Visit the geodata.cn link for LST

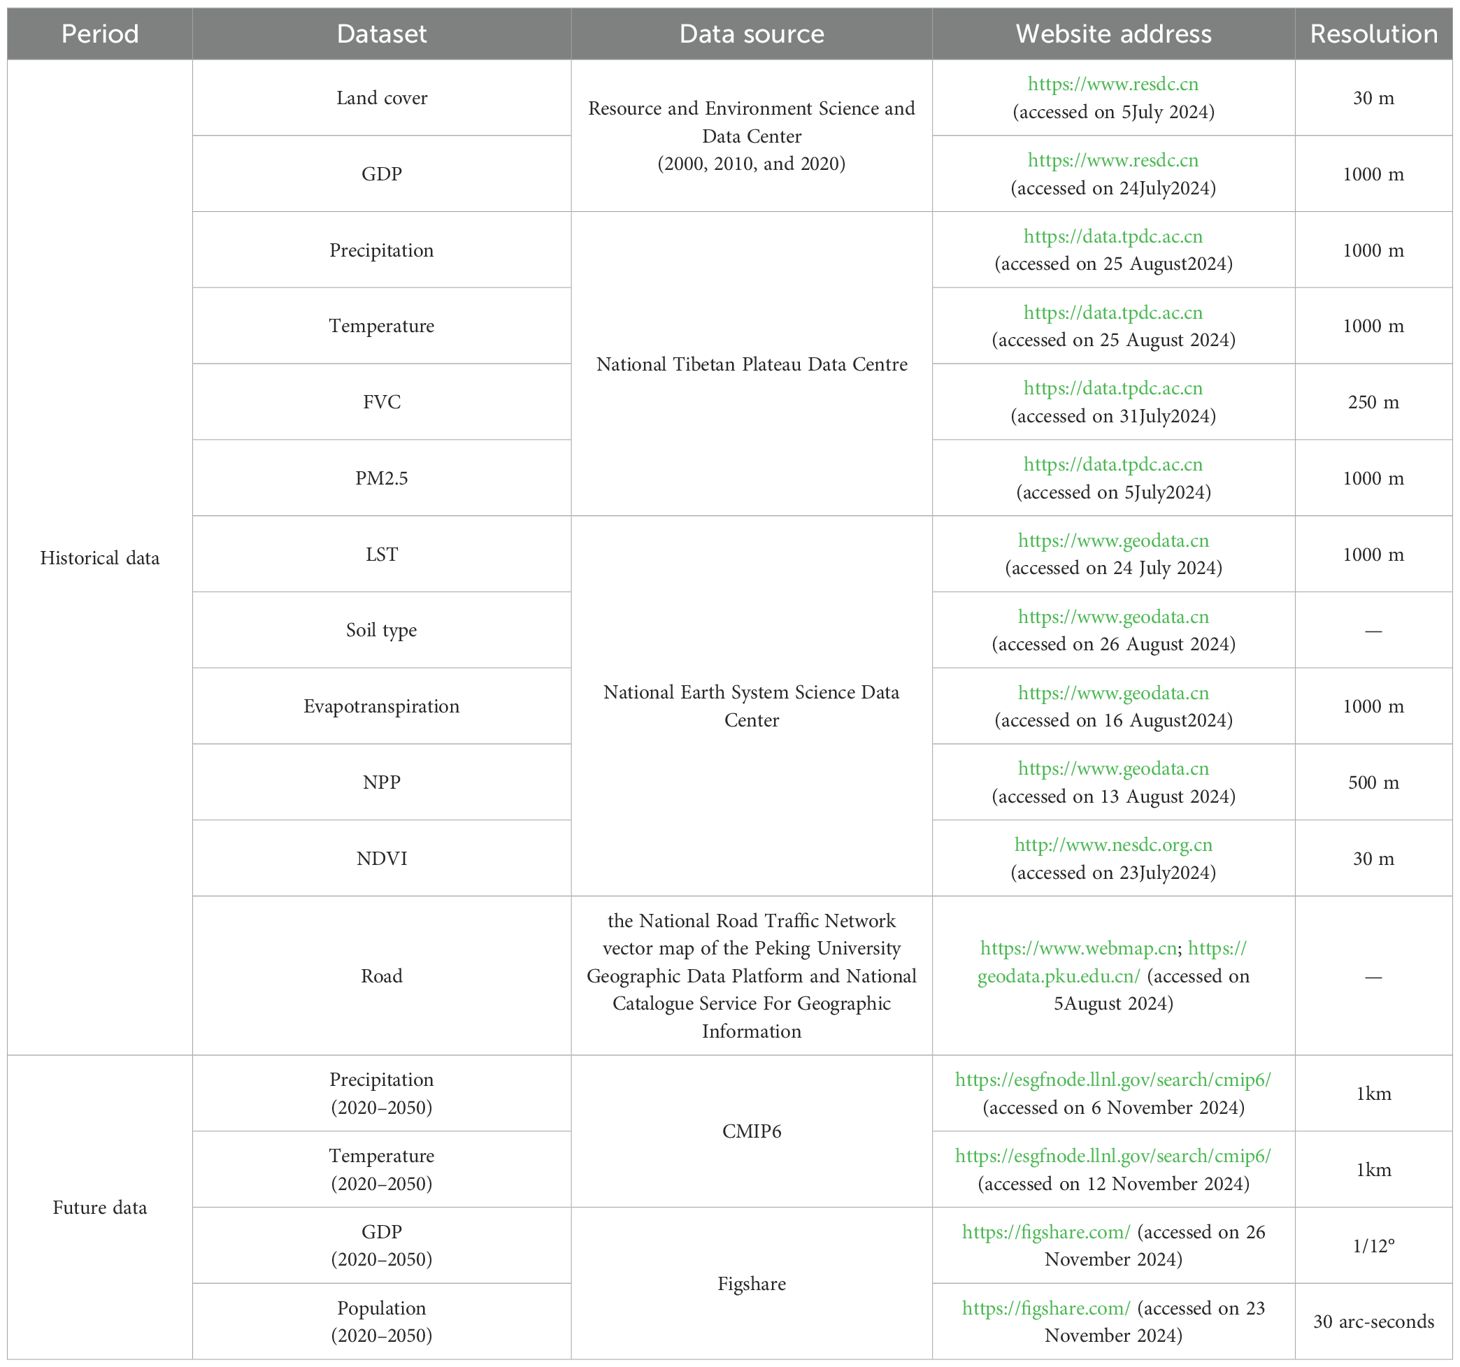1112,541
